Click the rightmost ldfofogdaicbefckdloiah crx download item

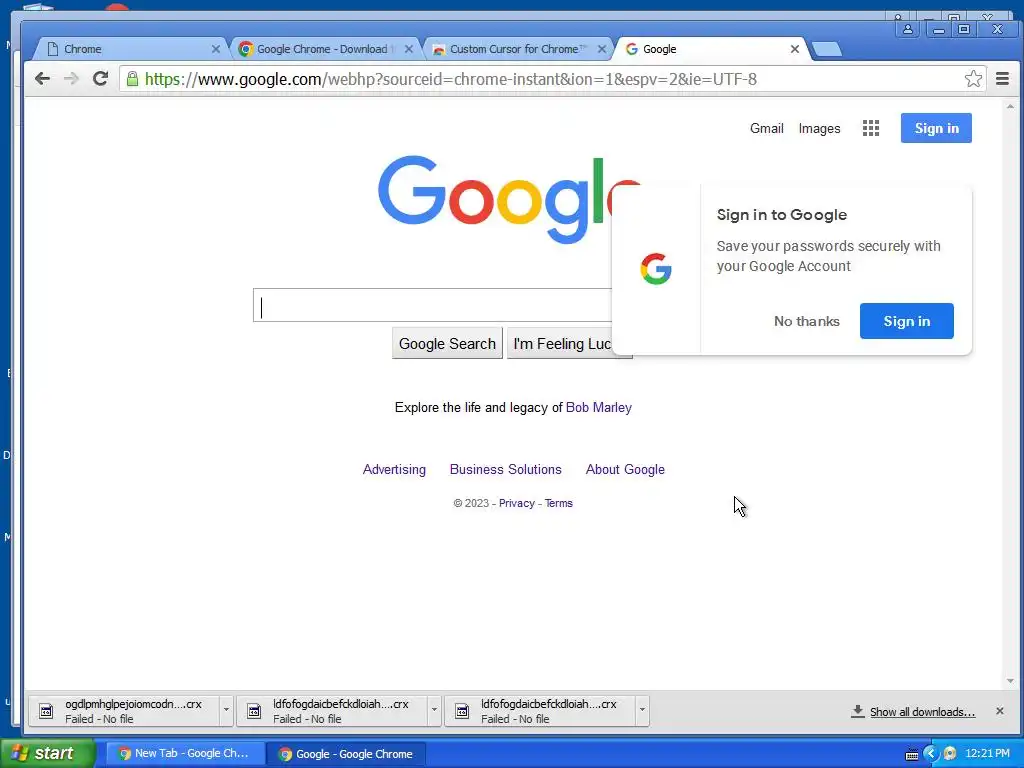tap(539, 711)
